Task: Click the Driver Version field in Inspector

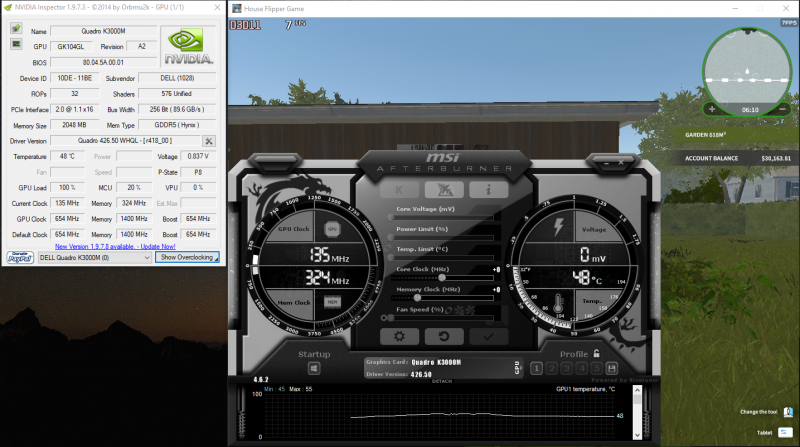Action: point(126,140)
